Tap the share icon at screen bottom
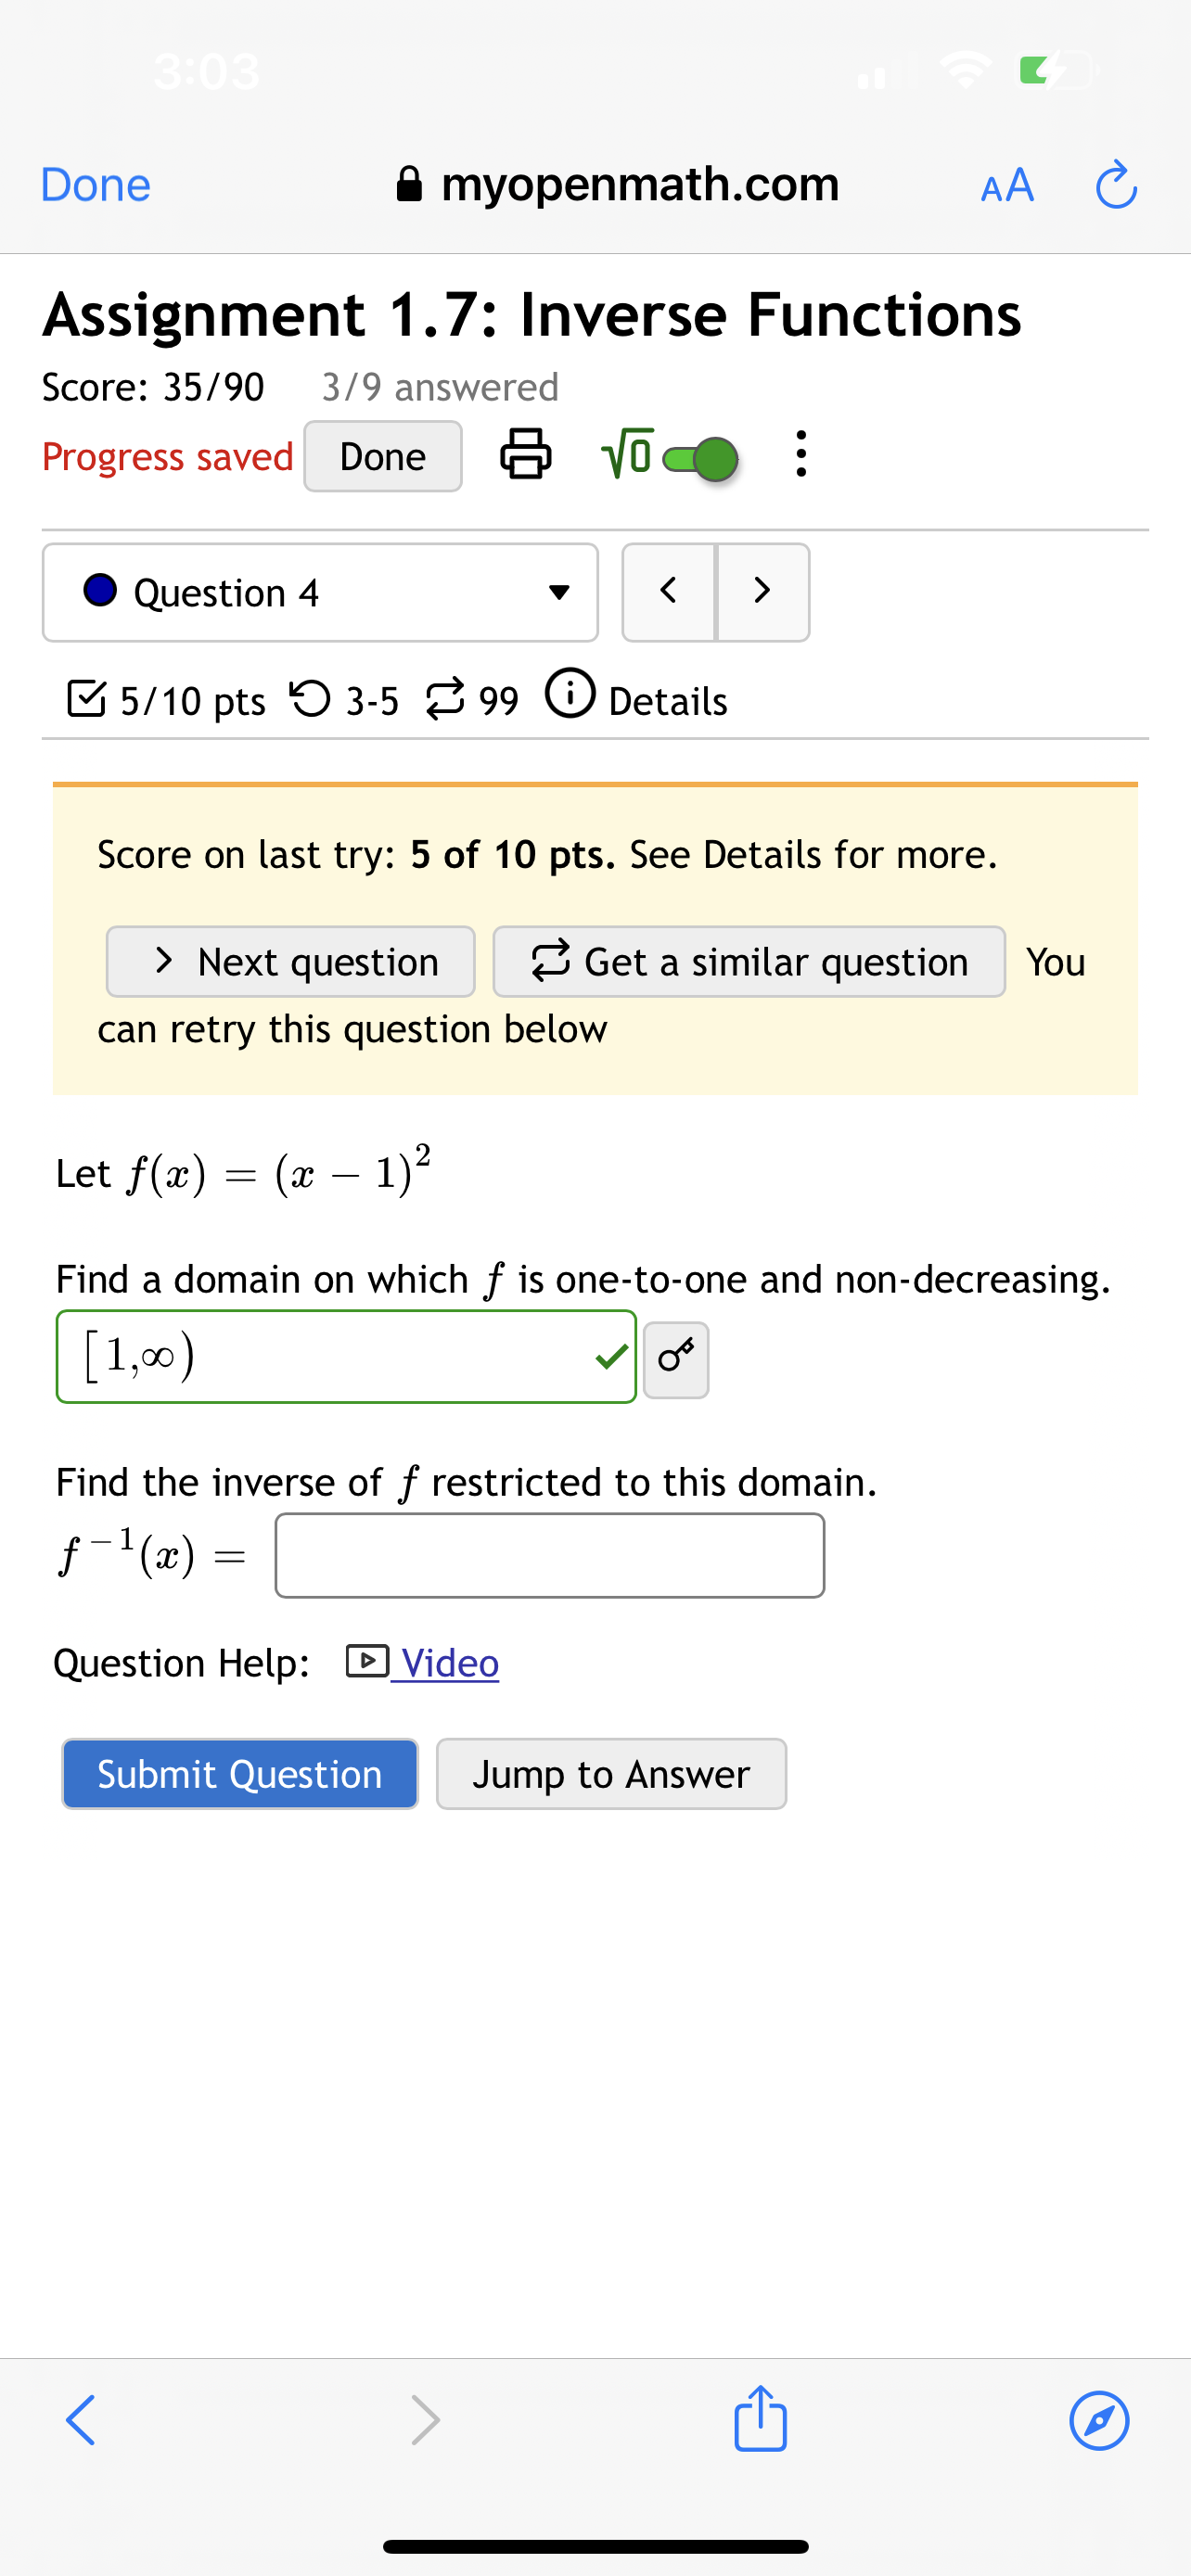This screenshot has height=2576, width=1191. pos(760,2420)
